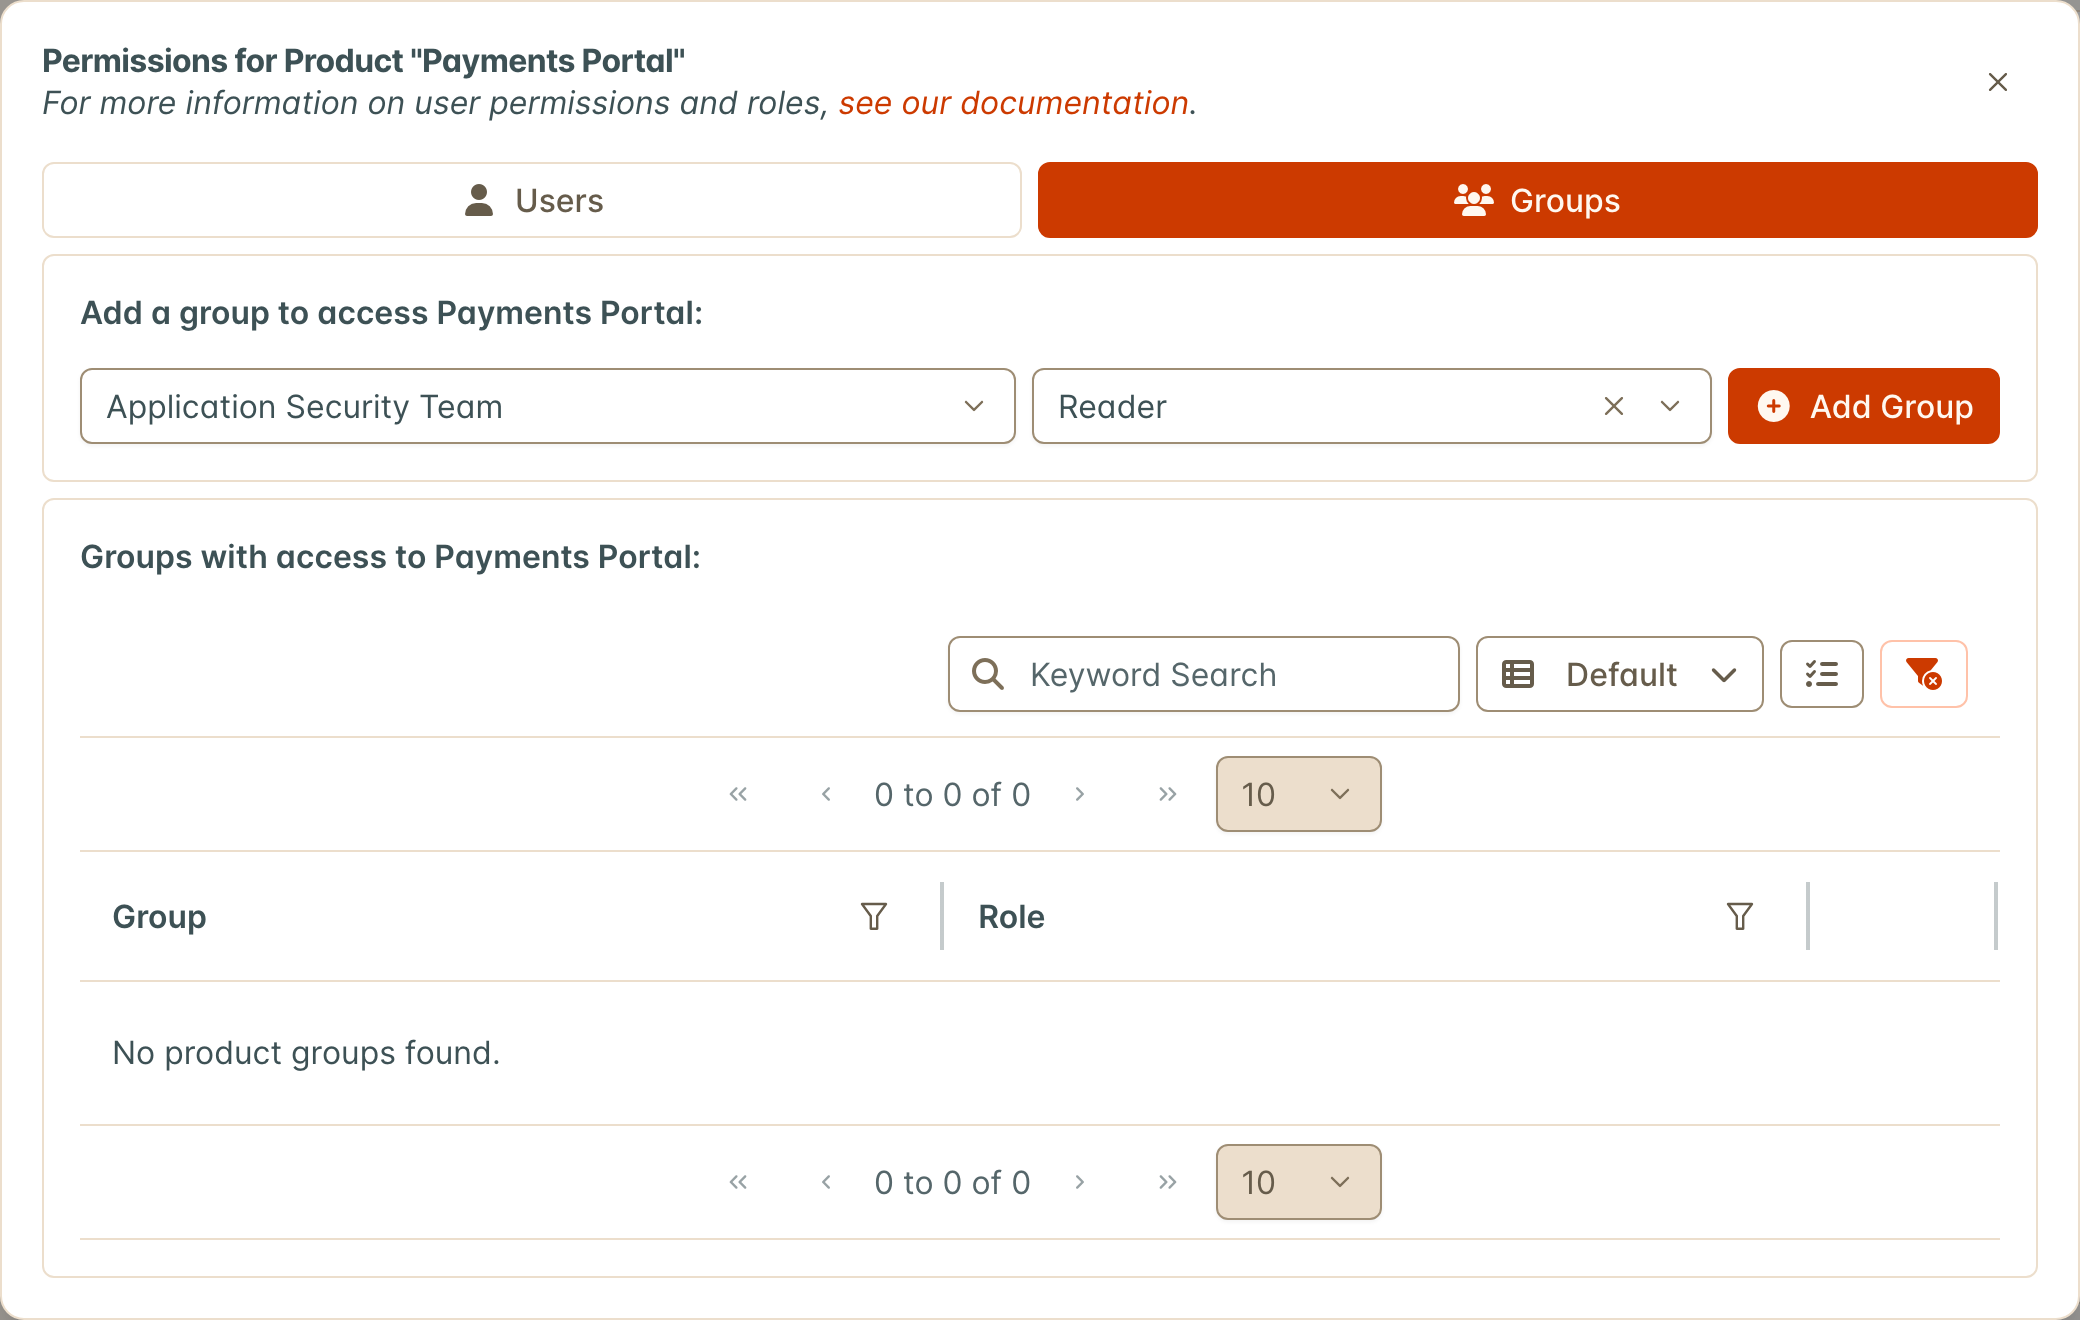This screenshot has height=1320, width=2080.
Task: Sort by the Group column header
Action: [159, 916]
